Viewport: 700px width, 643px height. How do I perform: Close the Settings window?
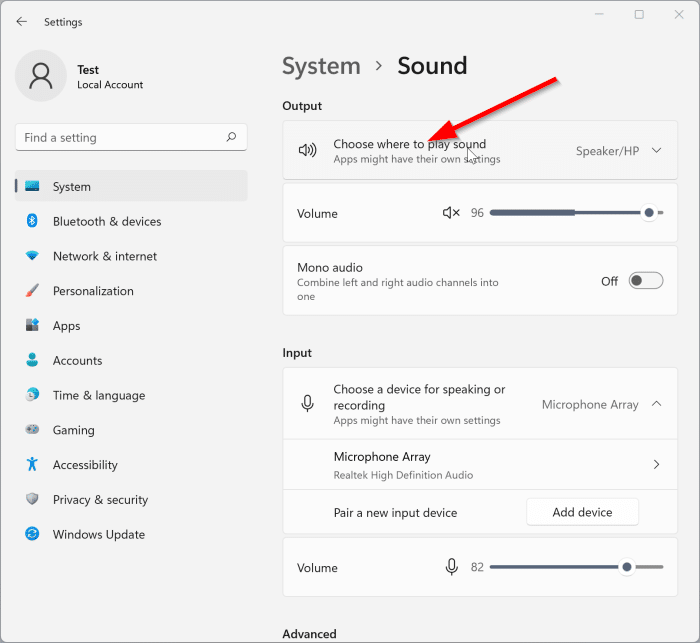pyautogui.click(x=679, y=14)
